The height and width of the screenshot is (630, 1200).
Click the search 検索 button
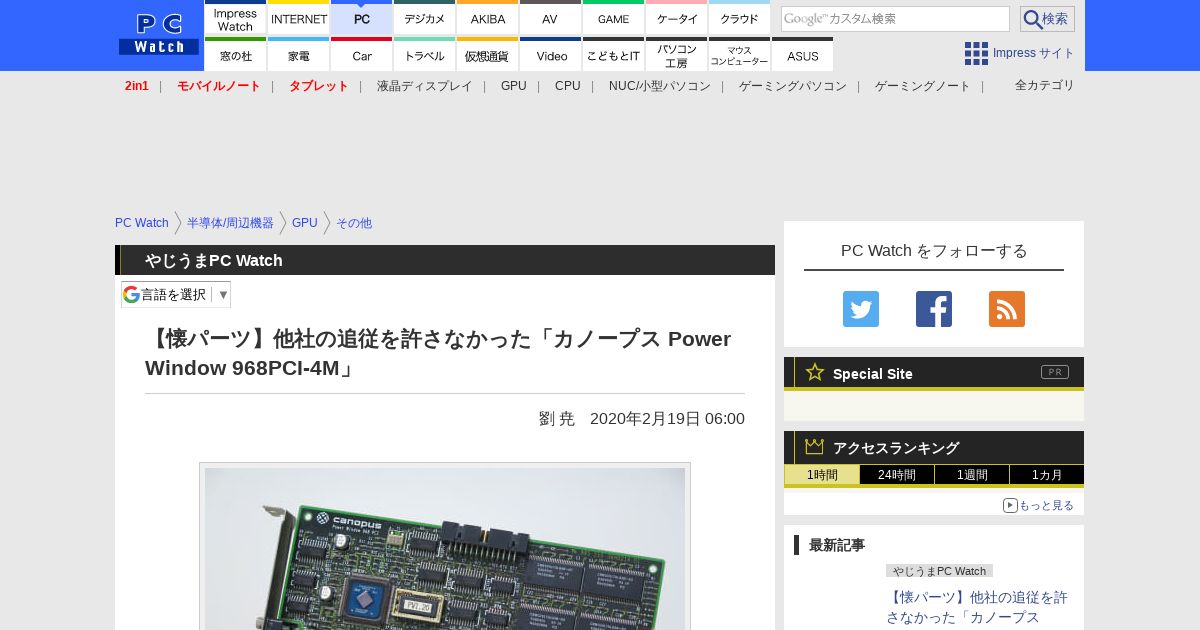tap(1047, 19)
